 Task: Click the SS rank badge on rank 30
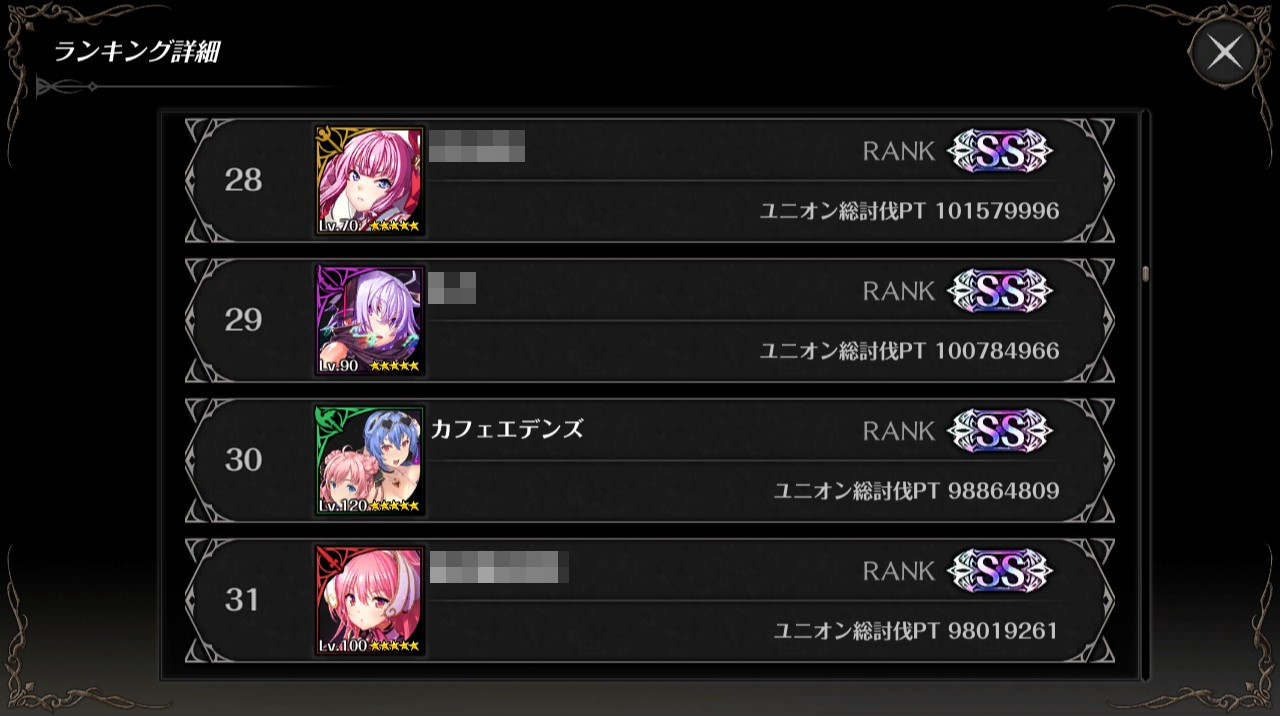(x=999, y=431)
